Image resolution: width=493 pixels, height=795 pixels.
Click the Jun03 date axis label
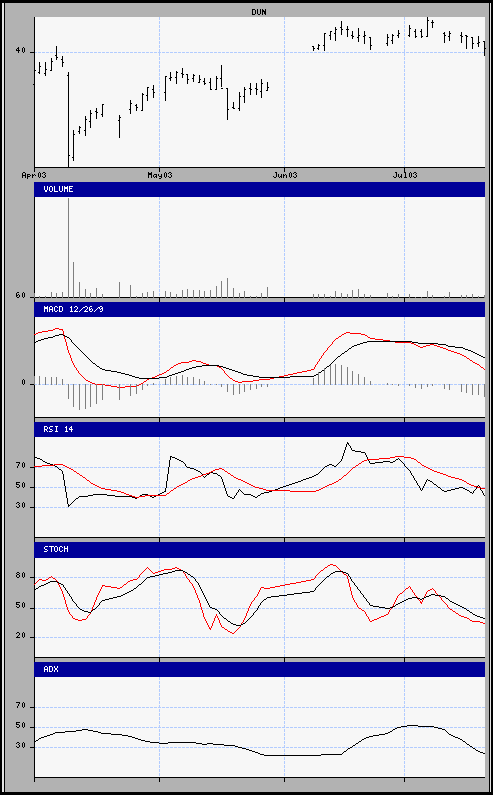coord(285,175)
